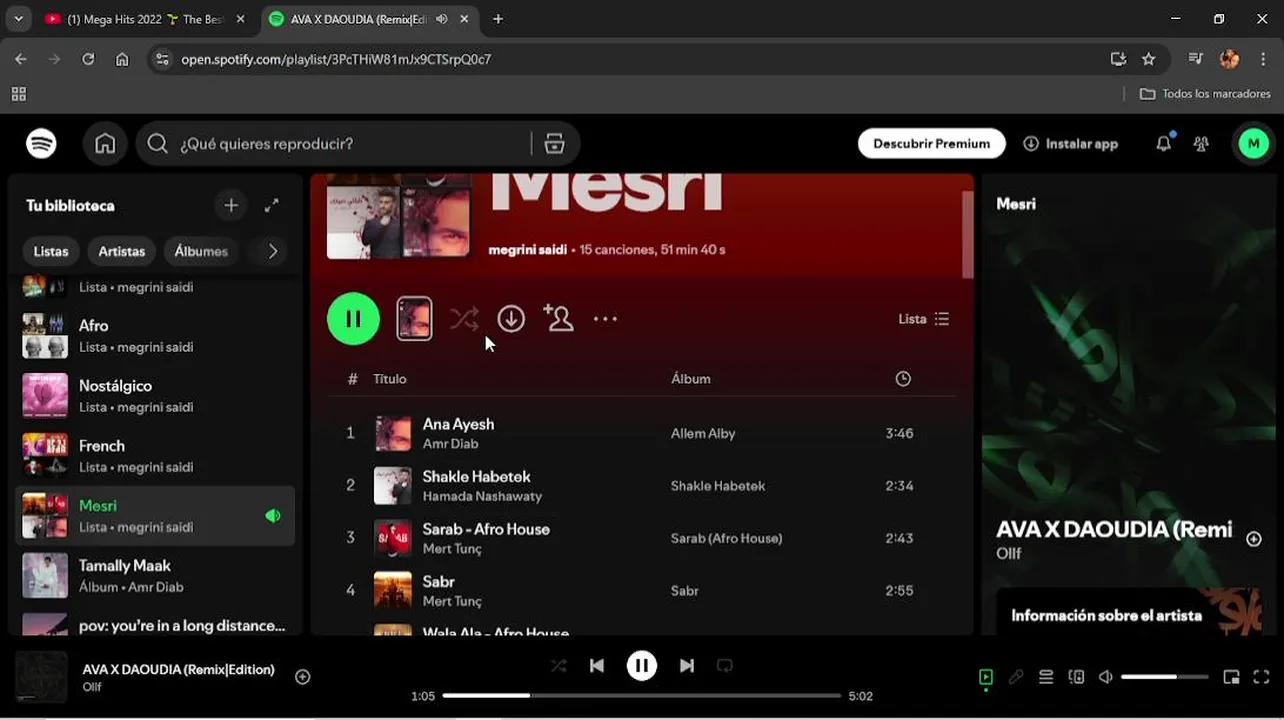Add AVA X DAOUDIA from Now Playing panel
Image resolution: width=1284 pixels, height=720 pixels.
(1254, 539)
